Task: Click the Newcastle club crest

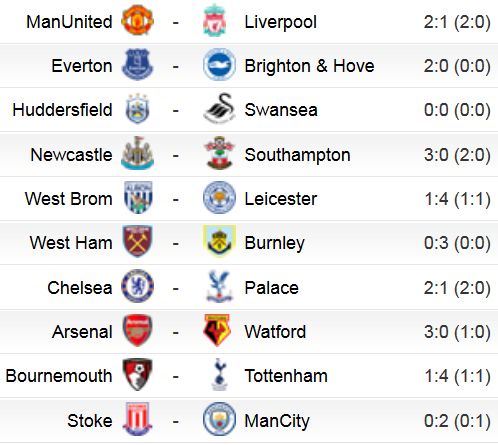Action: [137, 153]
